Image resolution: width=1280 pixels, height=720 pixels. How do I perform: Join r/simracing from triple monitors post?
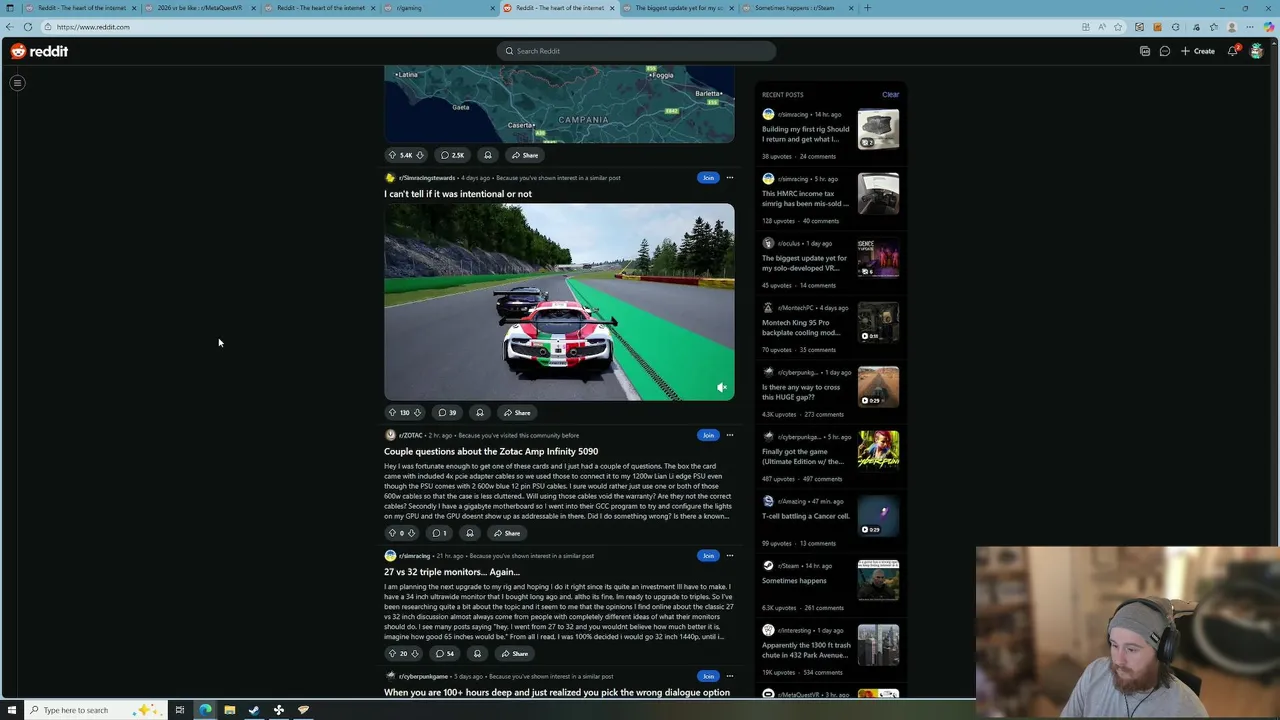[x=708, y=556]
